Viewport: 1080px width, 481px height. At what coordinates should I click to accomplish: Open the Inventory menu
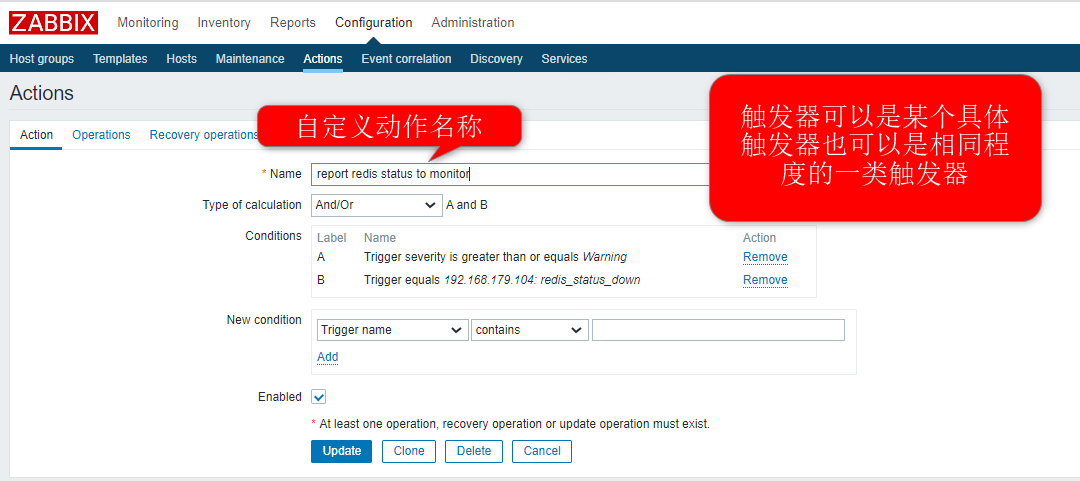(x=224, y=23)
